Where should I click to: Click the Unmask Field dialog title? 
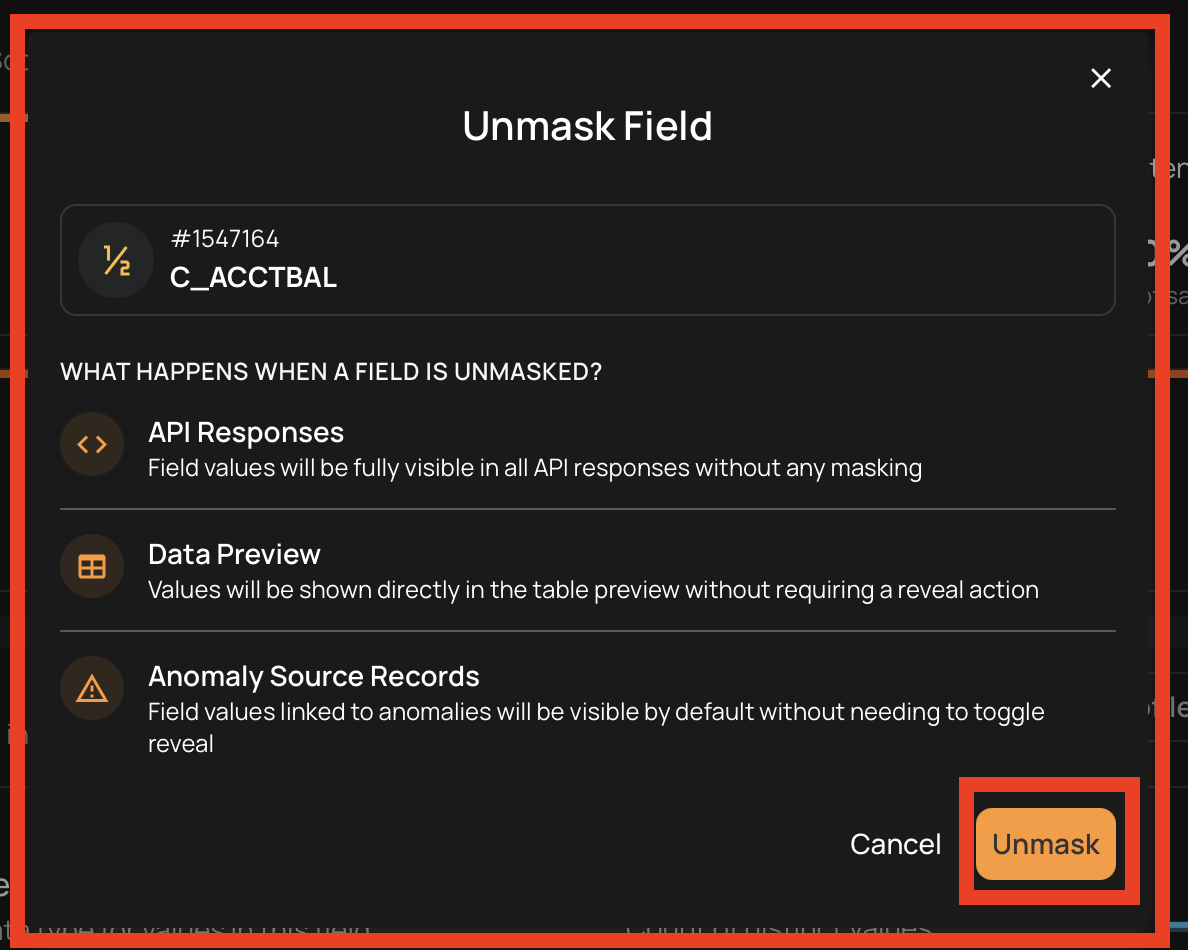click(x=587, y=126)
